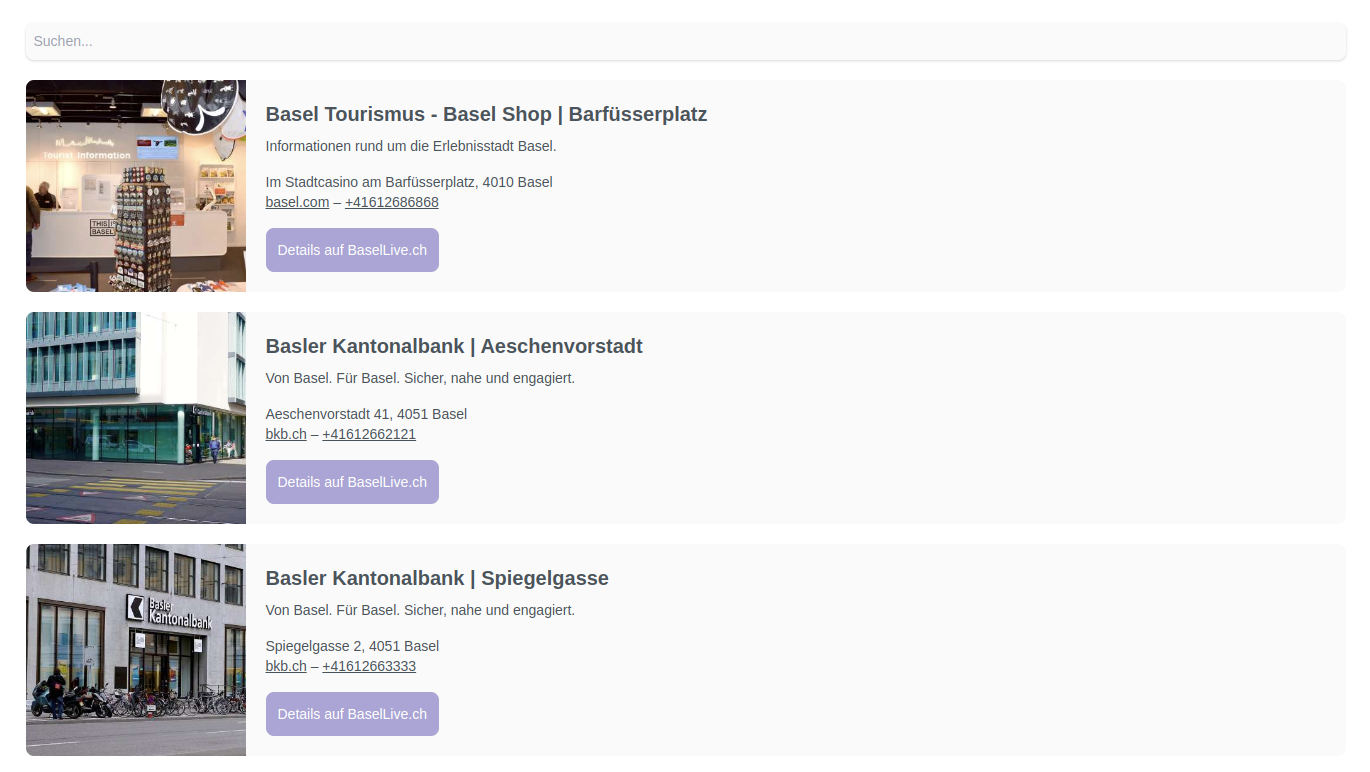The width and height of the screenshot is (1370, 772).
Task: Open BaselLive.ch details for Kantonalbank Spiegelgasse
Action: (352, 714)
